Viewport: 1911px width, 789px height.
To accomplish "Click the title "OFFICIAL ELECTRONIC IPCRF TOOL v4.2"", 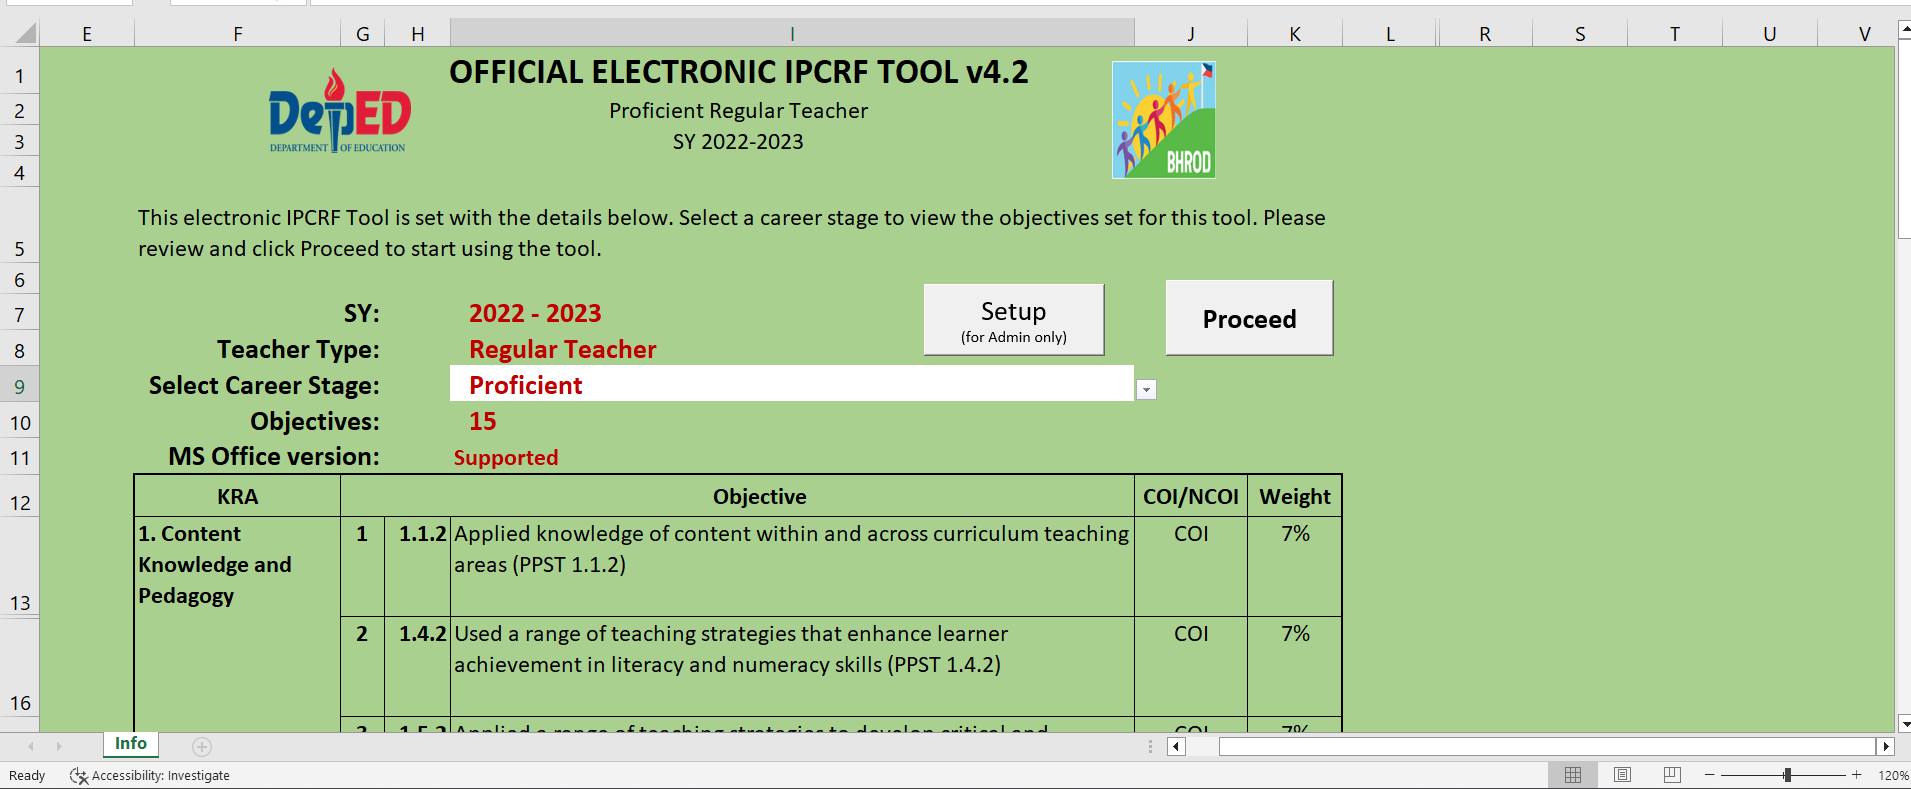I will coord(739,72).
